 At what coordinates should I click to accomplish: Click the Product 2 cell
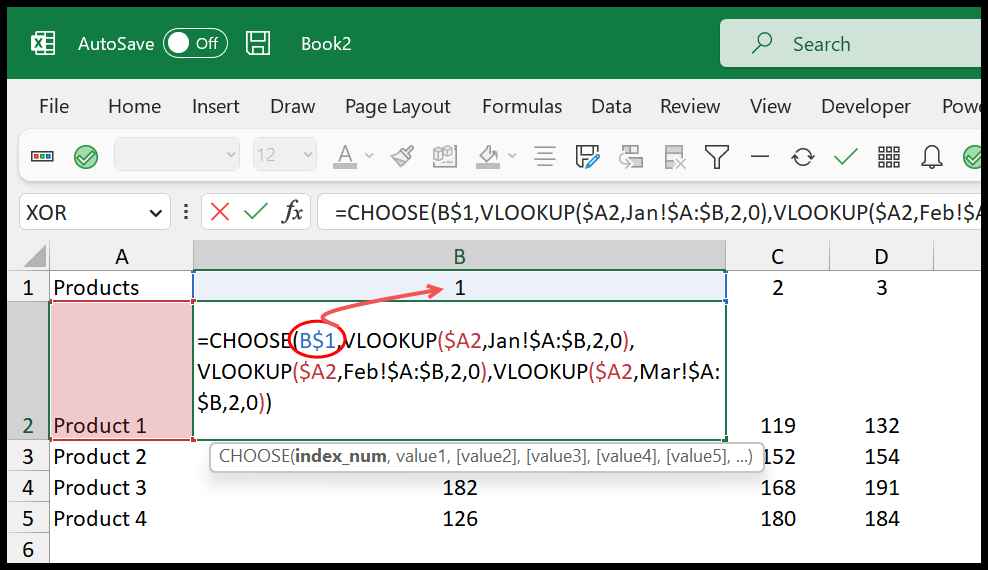tap(122, 456)
